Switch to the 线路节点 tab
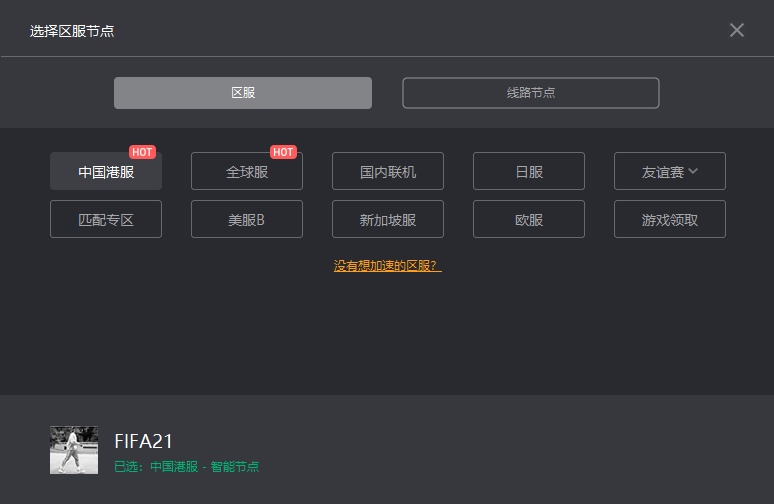 531,93
